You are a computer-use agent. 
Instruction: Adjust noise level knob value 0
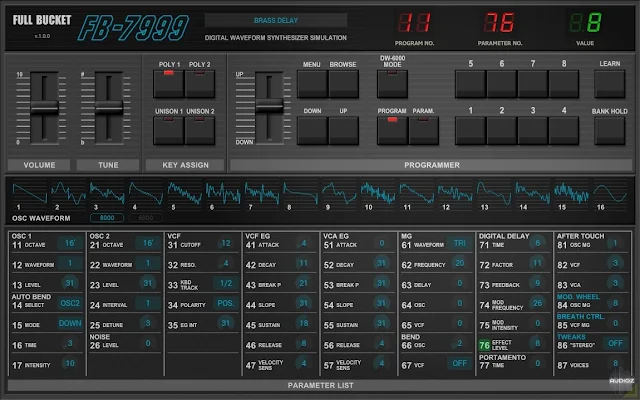click(x=148, y=343)
